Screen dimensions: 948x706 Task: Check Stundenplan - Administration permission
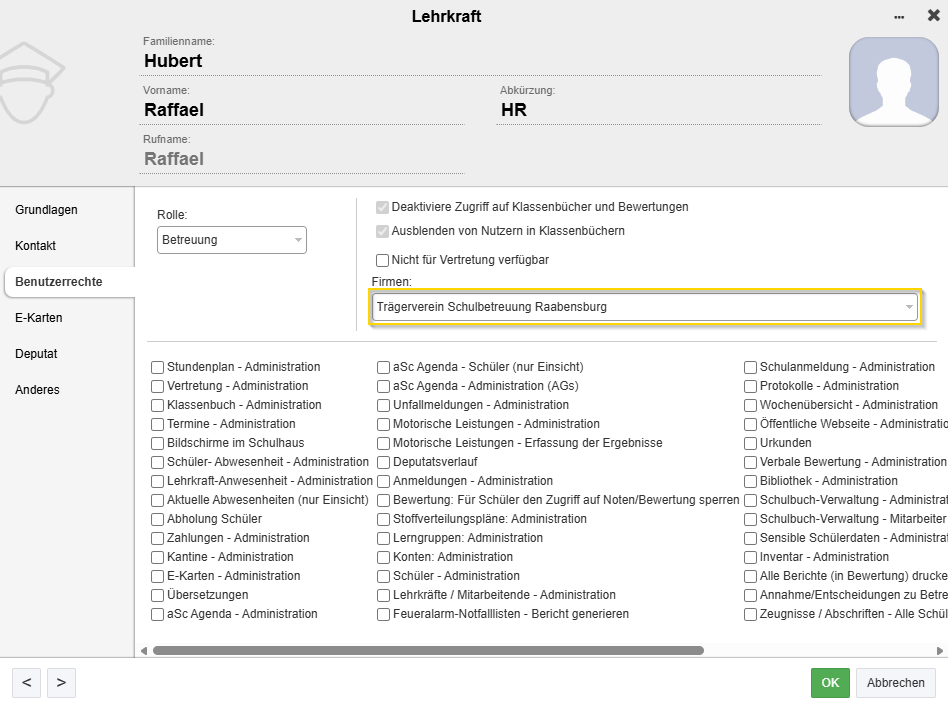(x=158, y=367)
